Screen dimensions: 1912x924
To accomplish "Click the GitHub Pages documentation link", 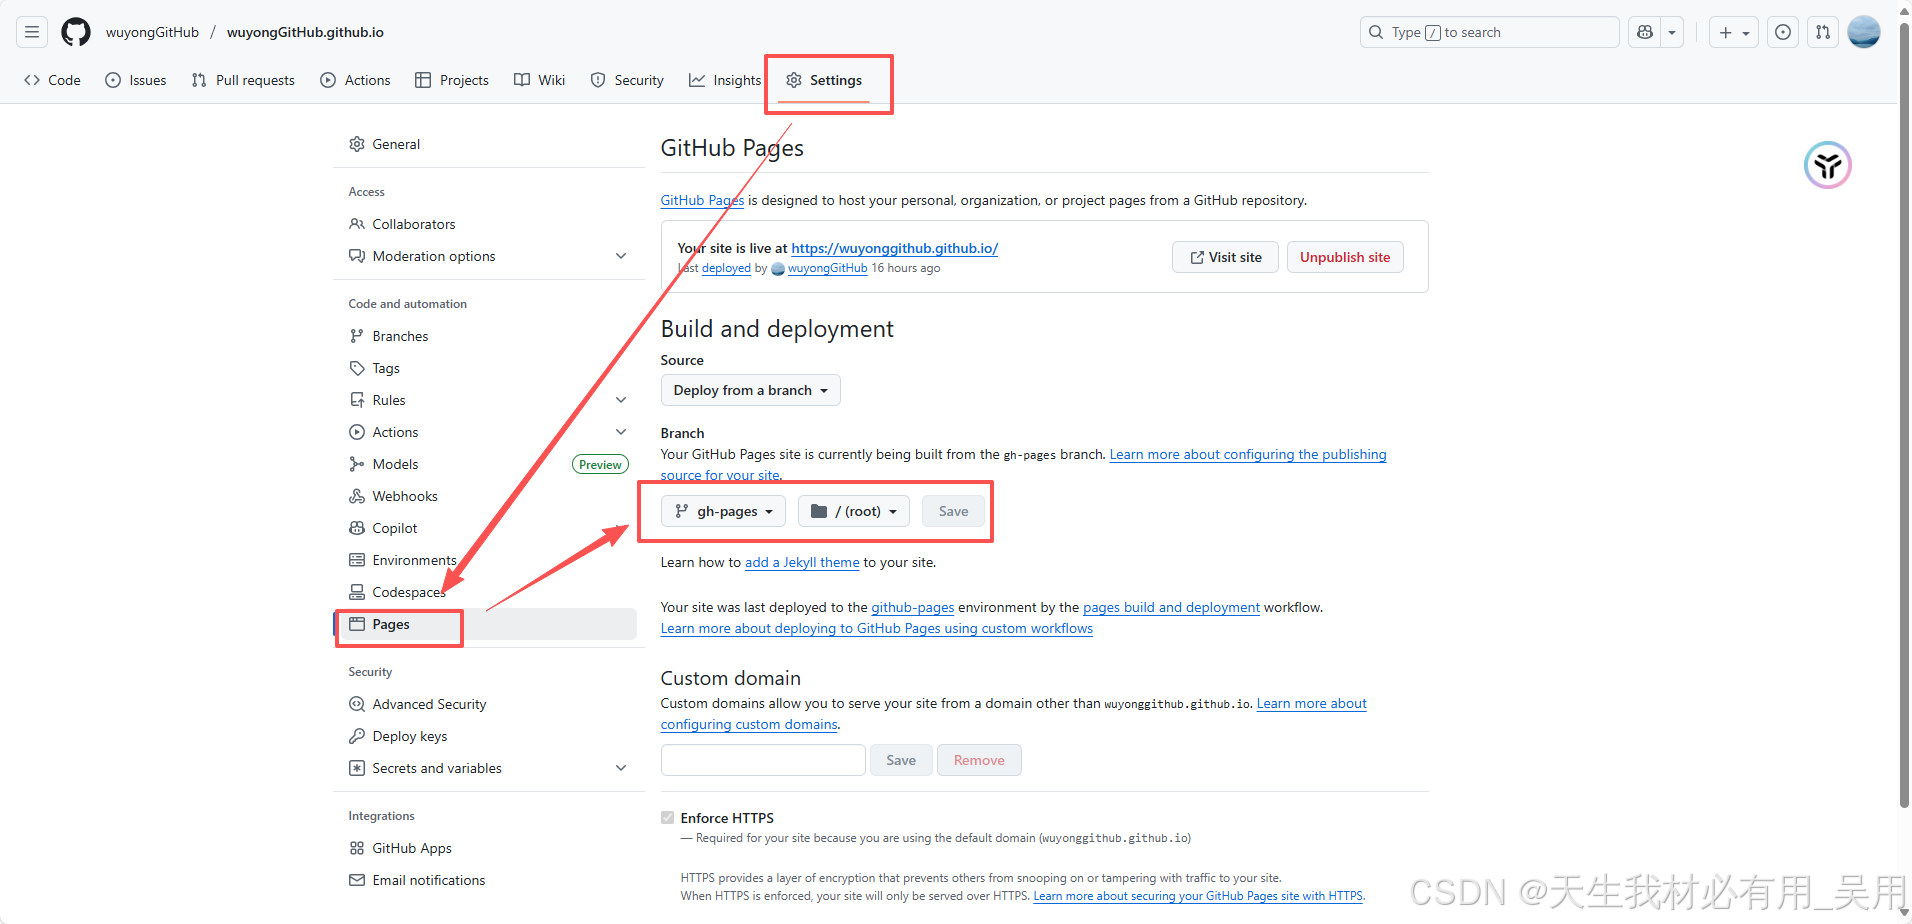I will click(x=702, y=200).
